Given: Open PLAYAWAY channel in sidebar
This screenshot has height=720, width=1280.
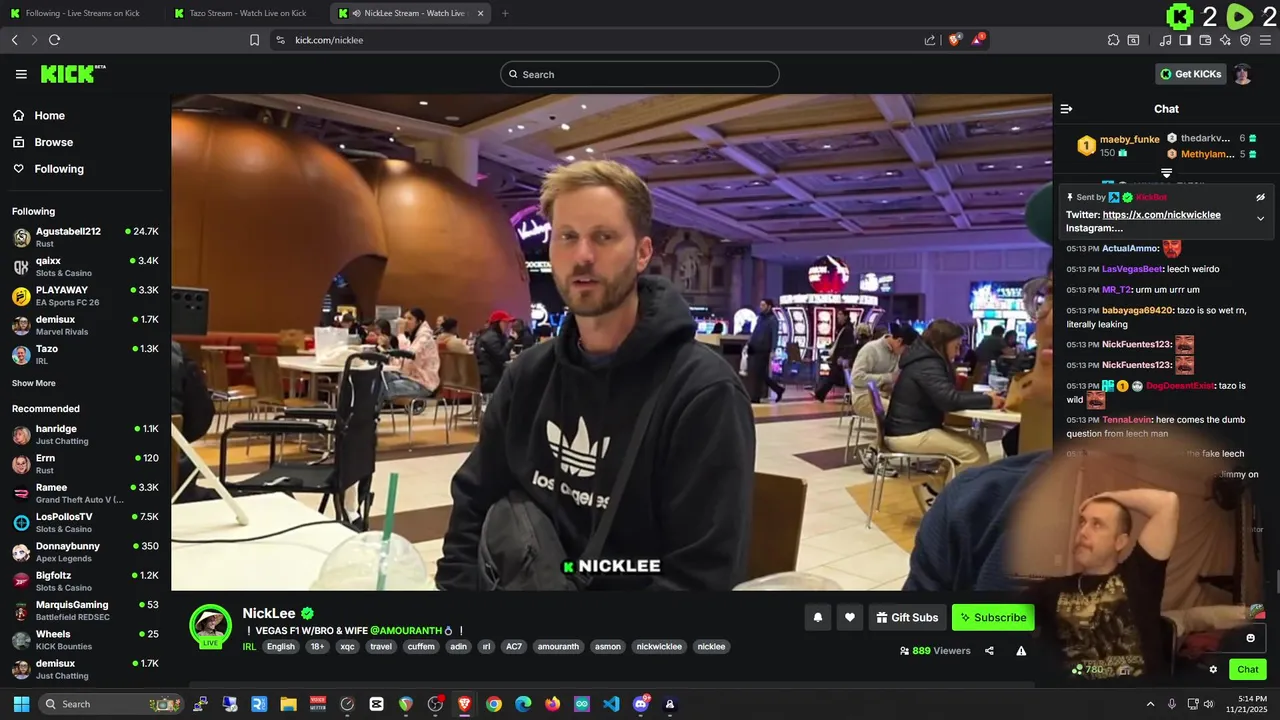Looking at the screenshot, I should (x=85, y=295).
